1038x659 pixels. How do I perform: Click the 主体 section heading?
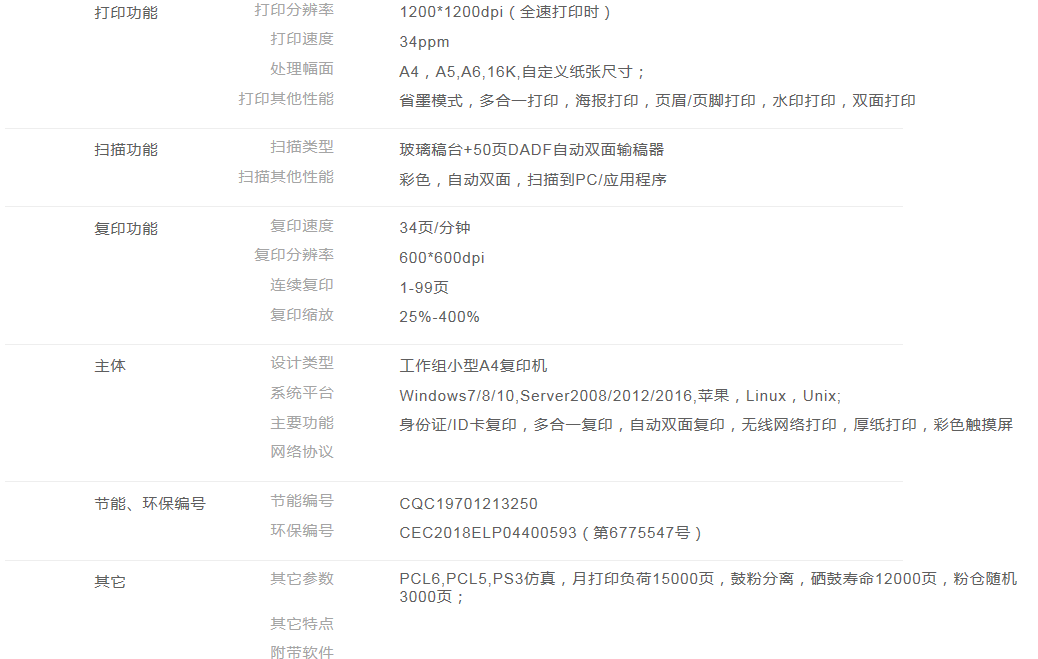click(x=110, y=366)
